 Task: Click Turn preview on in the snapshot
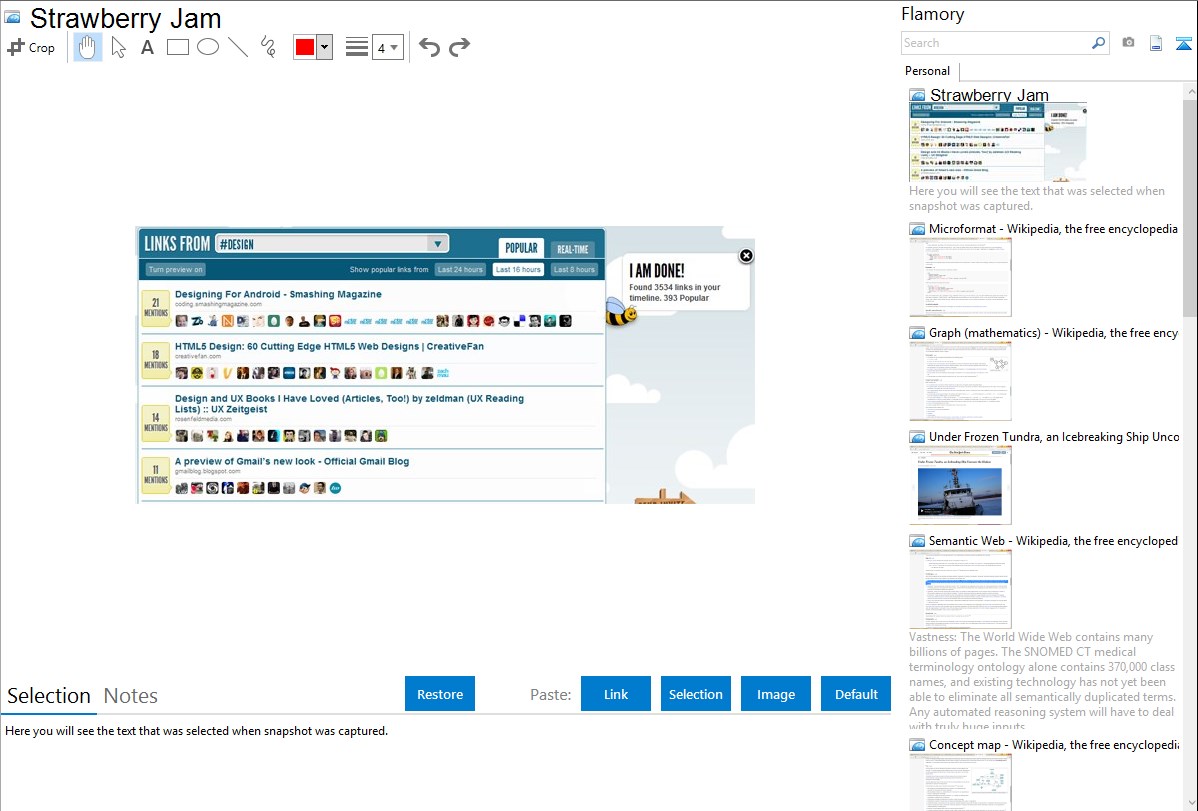[x=175, y=270]
